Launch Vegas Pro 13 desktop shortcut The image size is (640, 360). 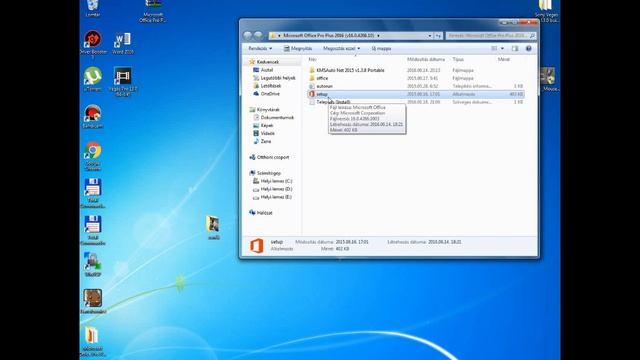tap(123, 82)
